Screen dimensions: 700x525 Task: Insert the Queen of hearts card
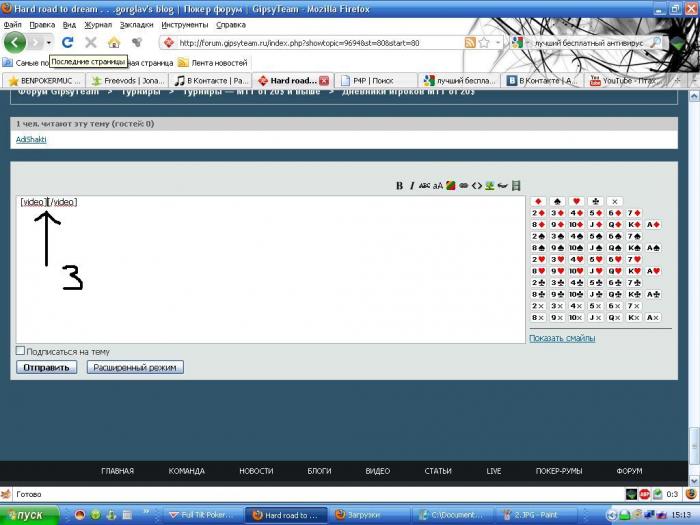point(615,271)
